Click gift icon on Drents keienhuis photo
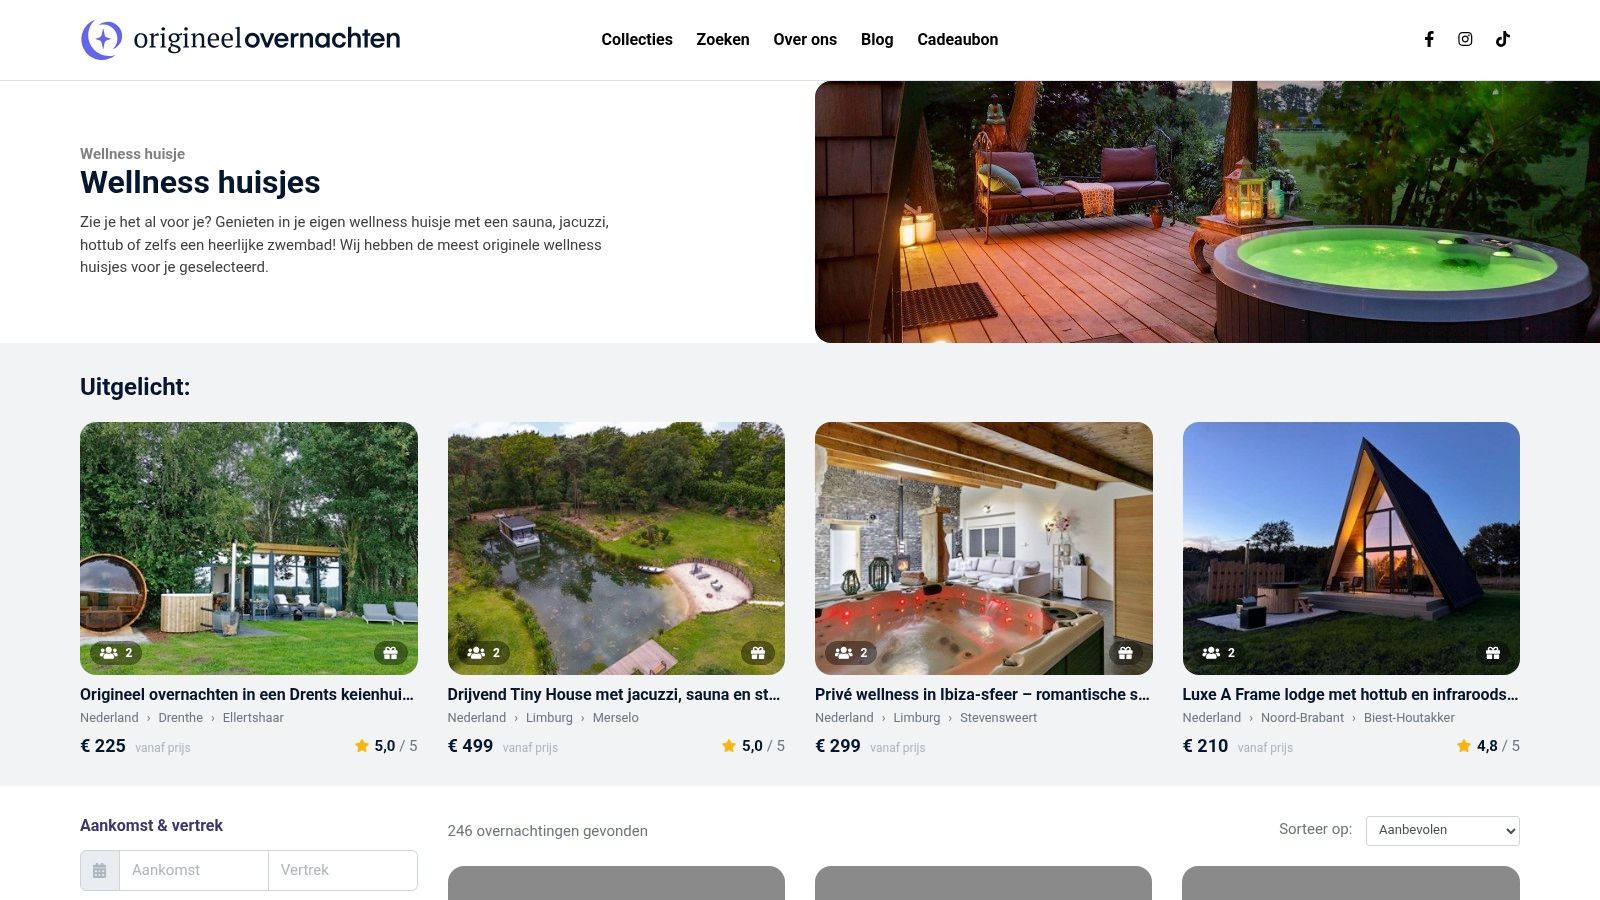Image resolution: width=1600 pixels, height=900 pixels. [391, 653]
